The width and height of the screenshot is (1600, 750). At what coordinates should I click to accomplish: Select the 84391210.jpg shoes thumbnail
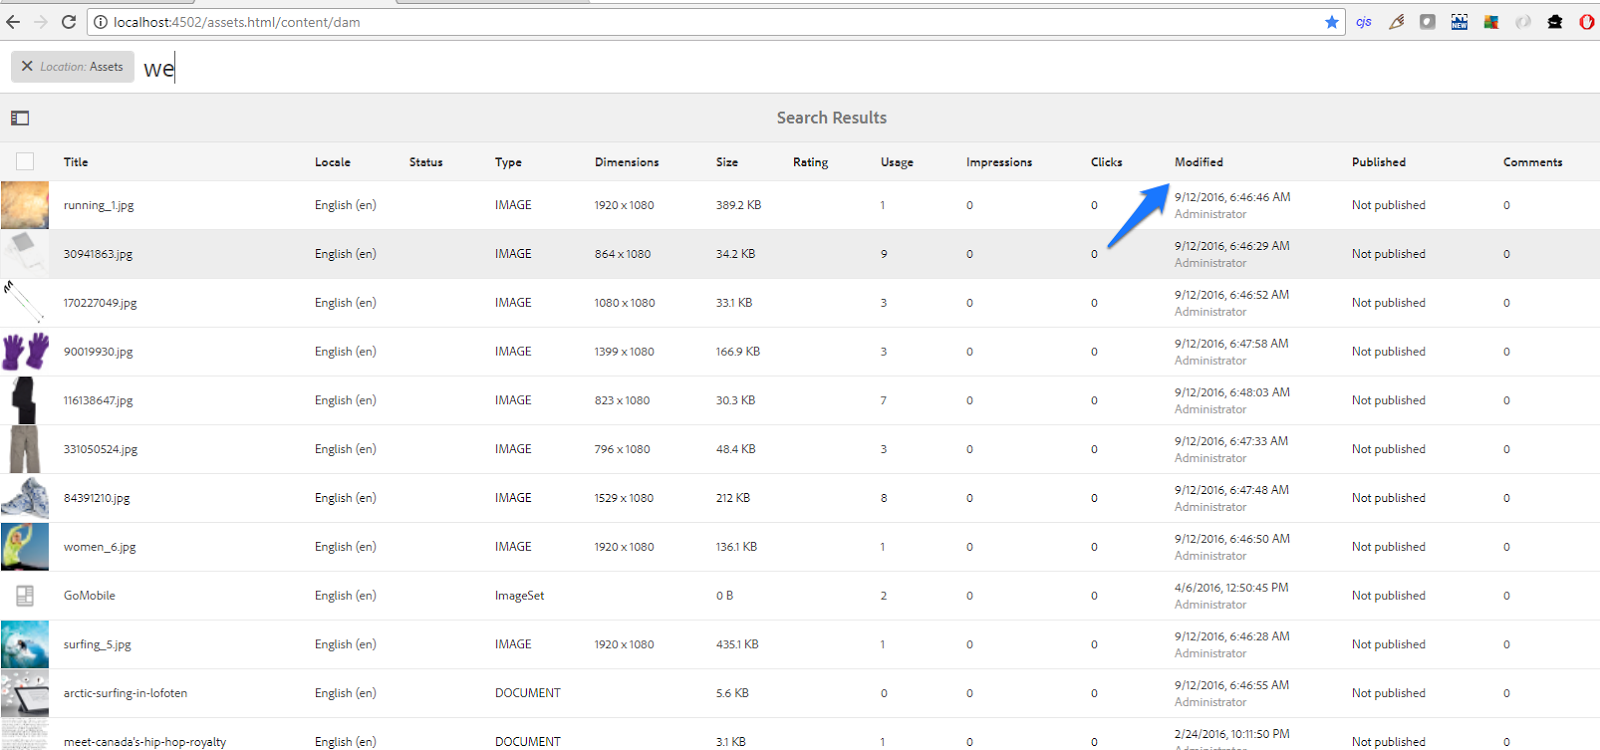coord(25,498)
